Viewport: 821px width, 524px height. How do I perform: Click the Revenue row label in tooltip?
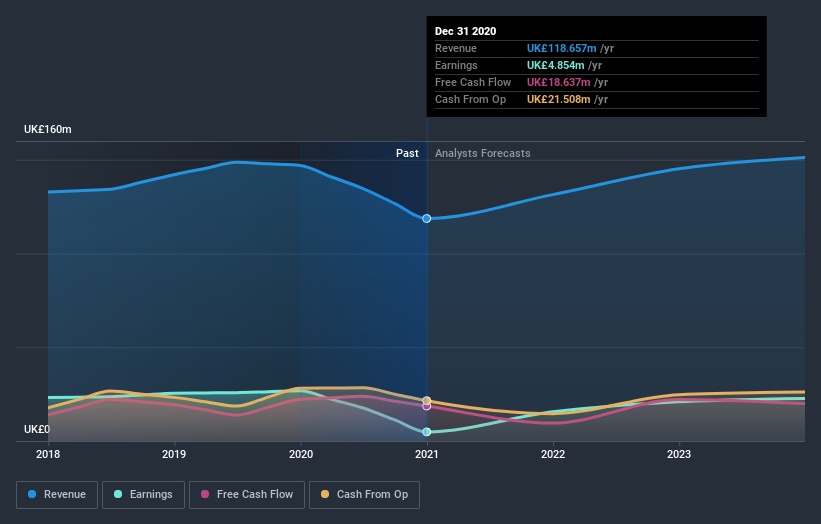456,48
